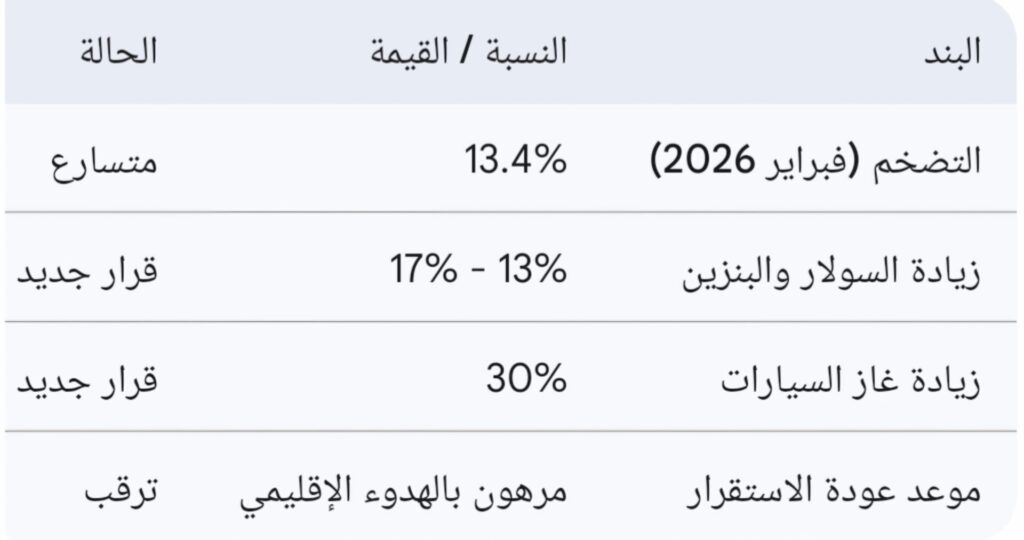
Task: Select the 30% value cell
Action: pos(526,381)
